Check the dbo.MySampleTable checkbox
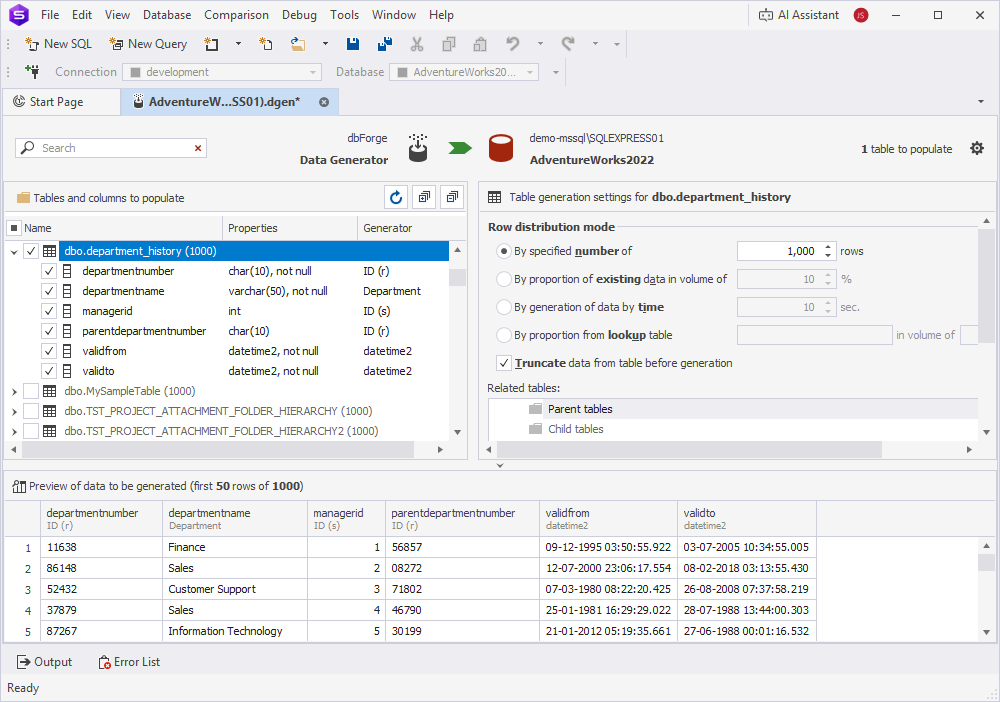1000x702 pixels. pos(31,391)
